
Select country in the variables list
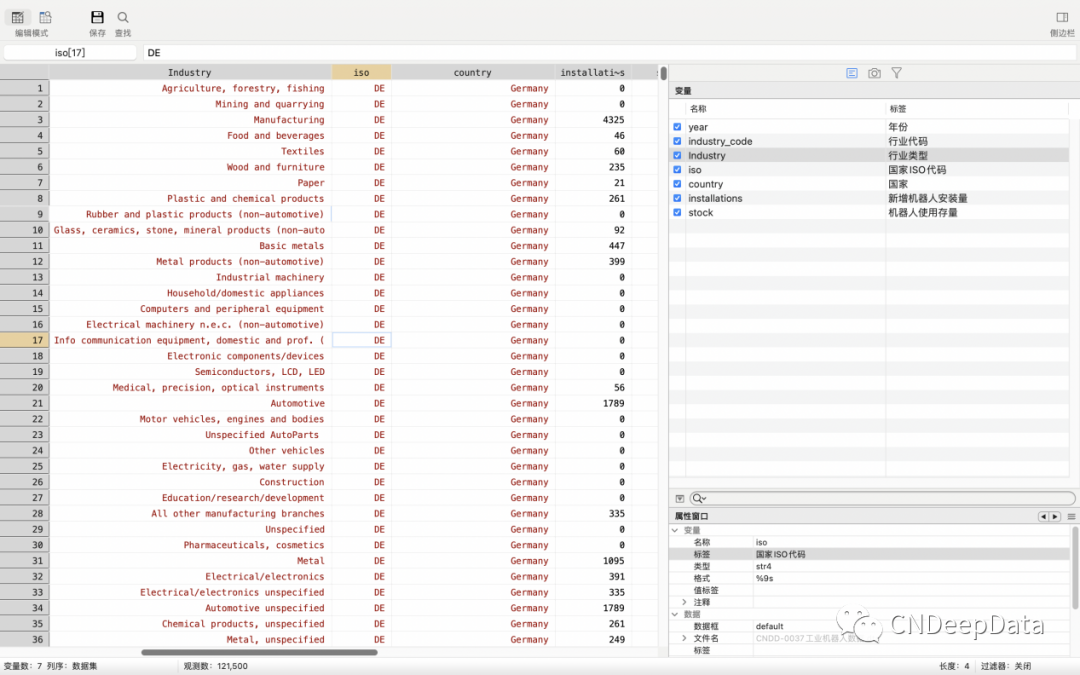tap(705, 184)
